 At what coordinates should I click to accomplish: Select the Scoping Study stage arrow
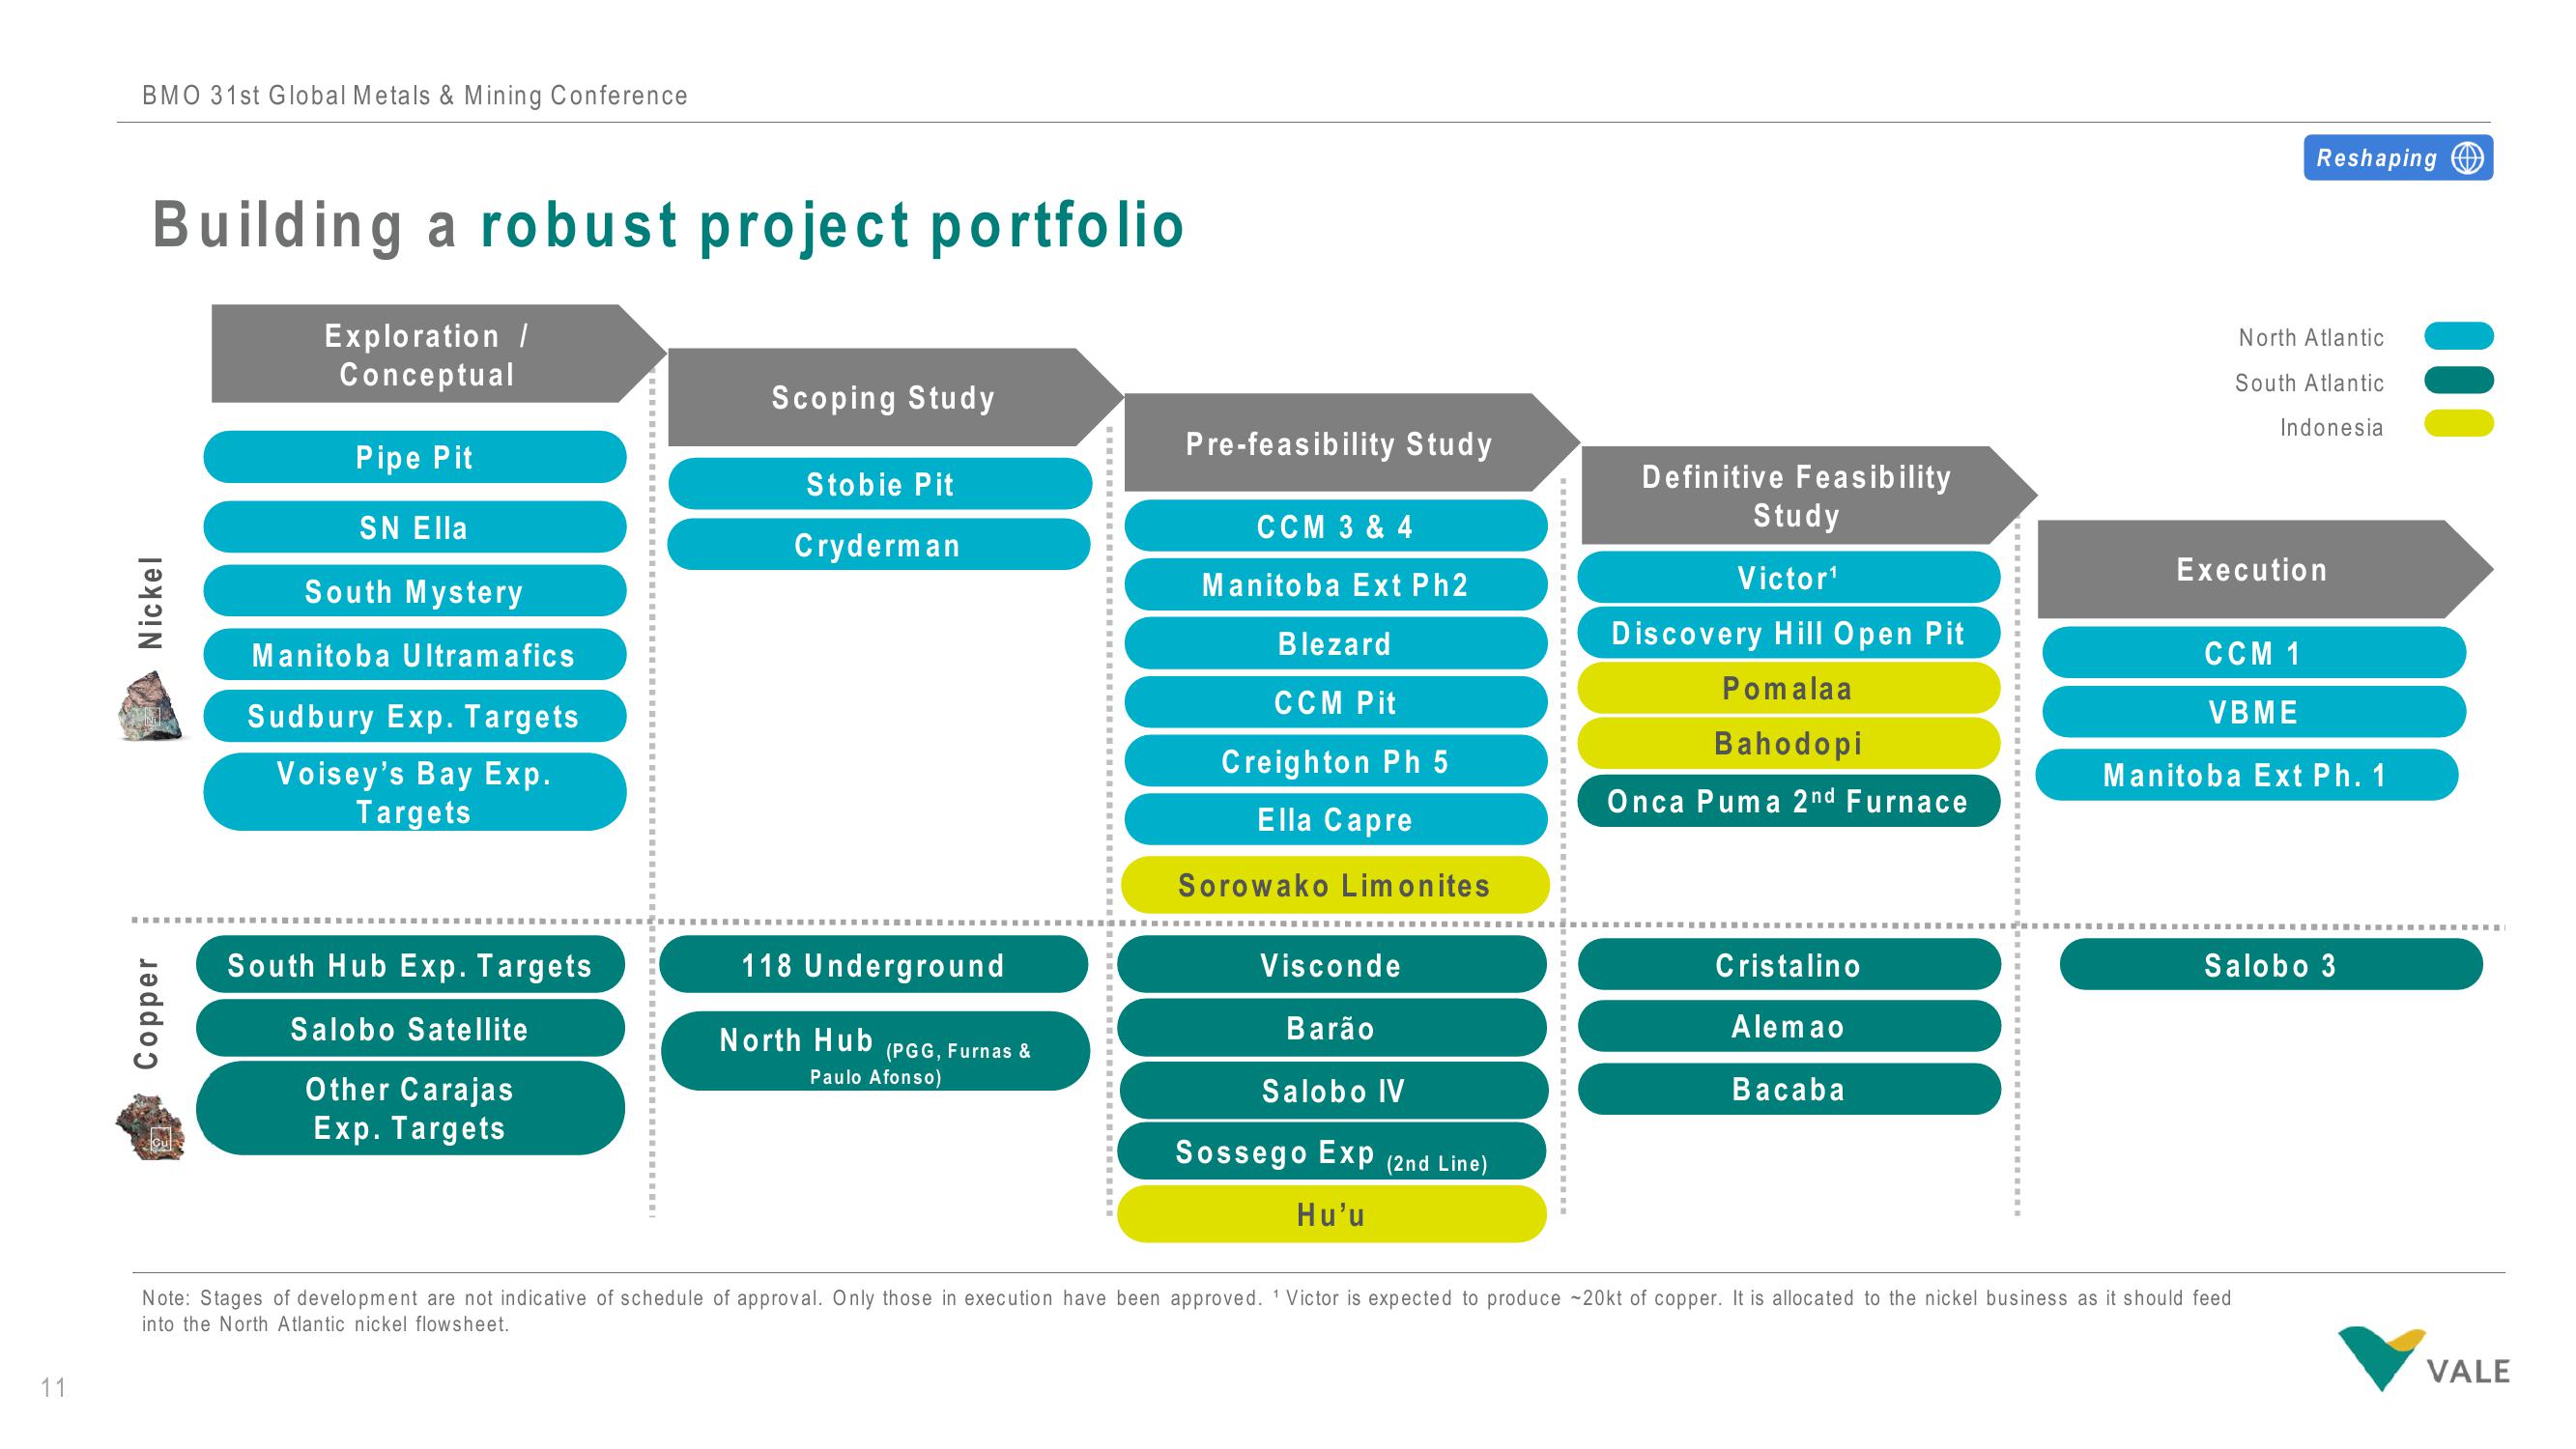(895, 397)
